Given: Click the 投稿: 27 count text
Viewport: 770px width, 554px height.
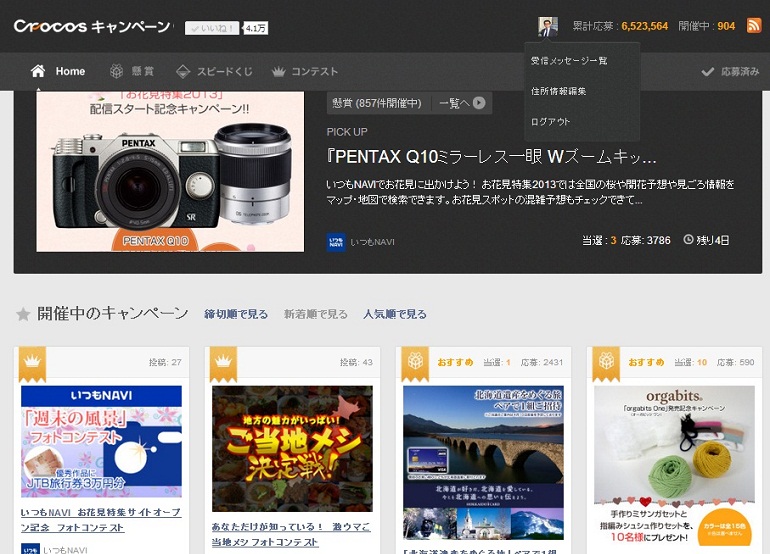Looking at the screenshot, I should (x=165, y=362).
